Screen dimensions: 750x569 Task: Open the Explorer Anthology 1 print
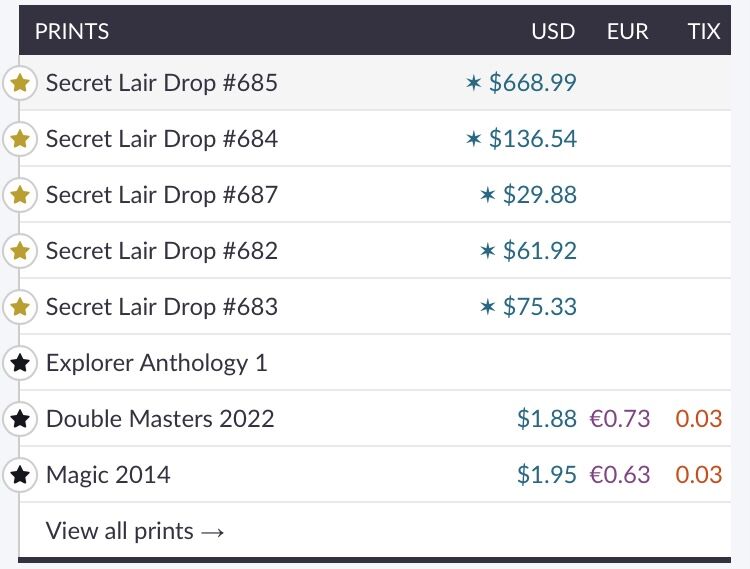click(157, 363)
